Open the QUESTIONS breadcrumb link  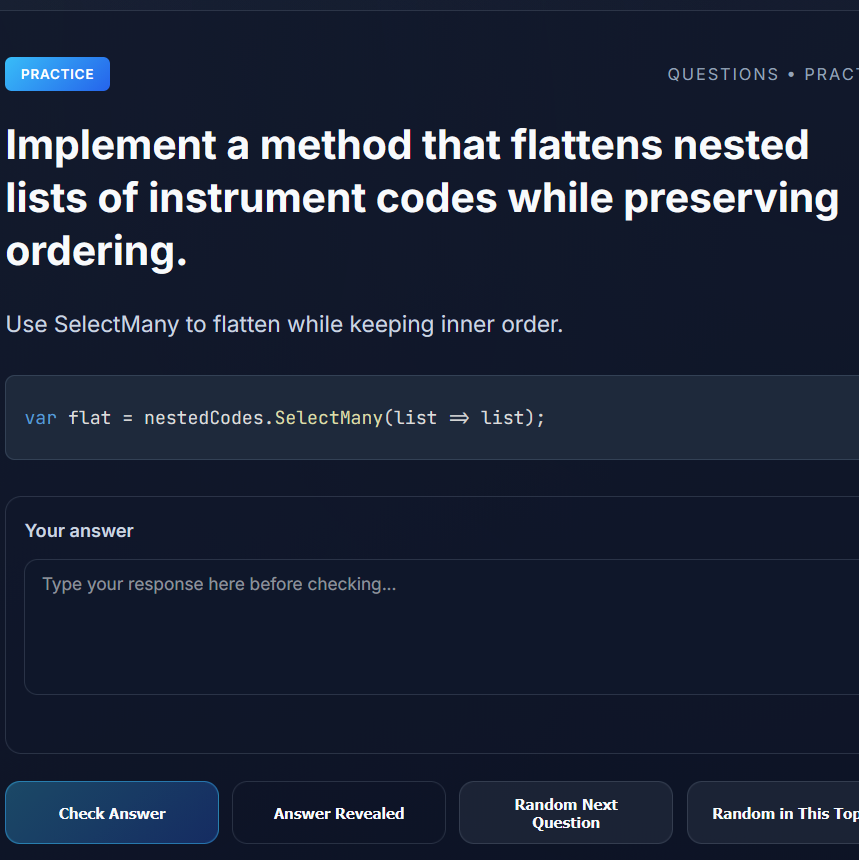[722, 74]
